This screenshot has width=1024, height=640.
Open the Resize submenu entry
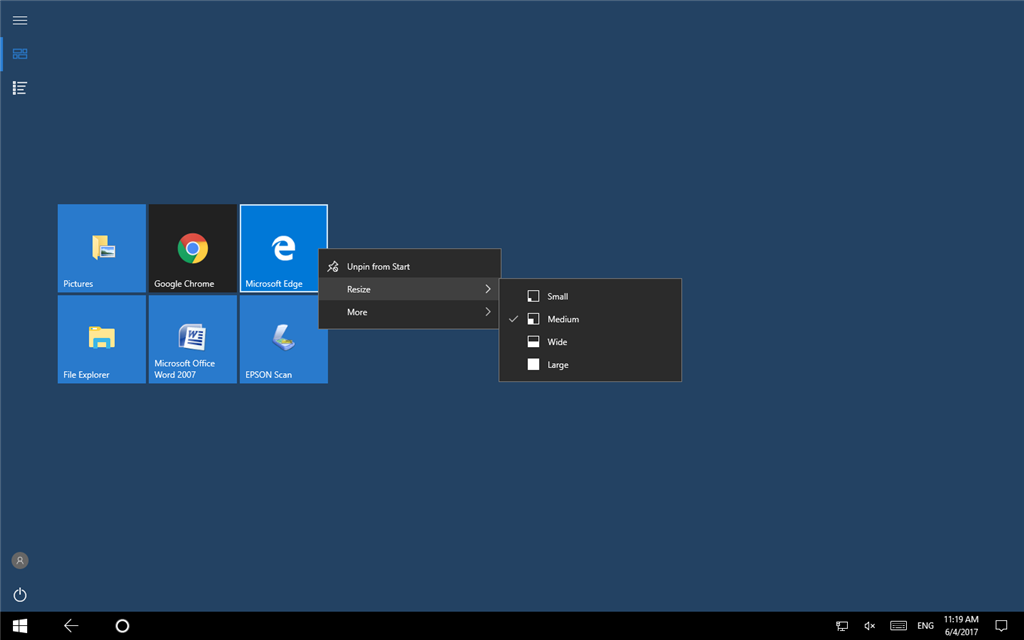pyautogui.click(x=409, y=289)
